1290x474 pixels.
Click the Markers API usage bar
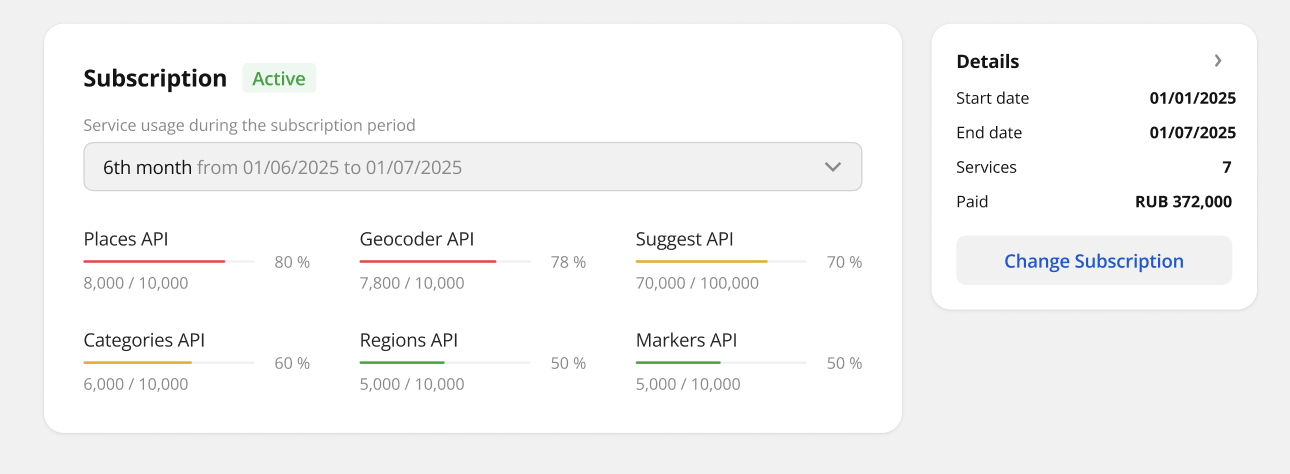(720, 362)
